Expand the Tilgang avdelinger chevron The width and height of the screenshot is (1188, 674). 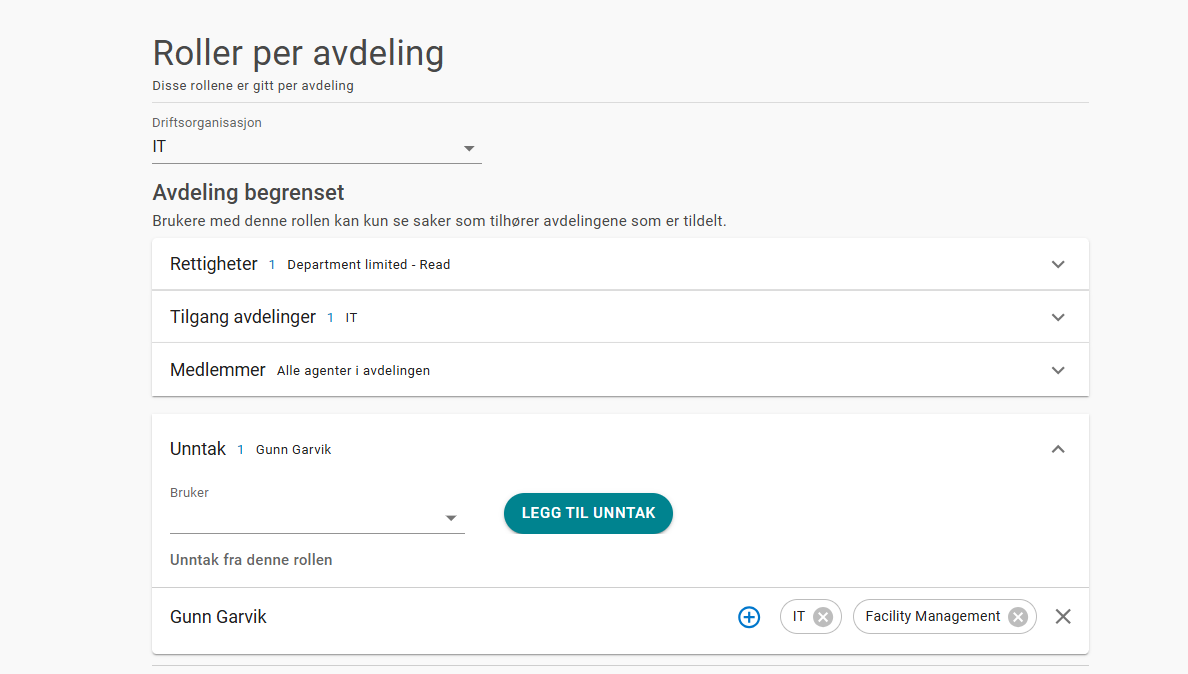pos(1058,317)
